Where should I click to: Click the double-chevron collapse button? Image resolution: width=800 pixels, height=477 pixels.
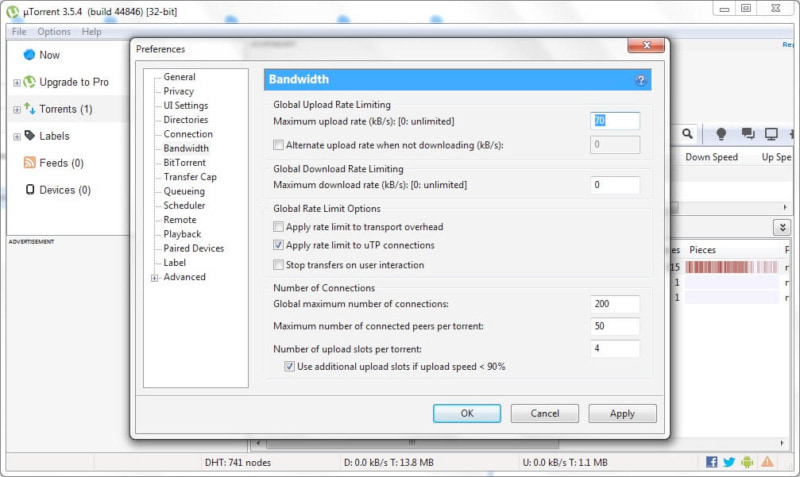tap(782, 228)
